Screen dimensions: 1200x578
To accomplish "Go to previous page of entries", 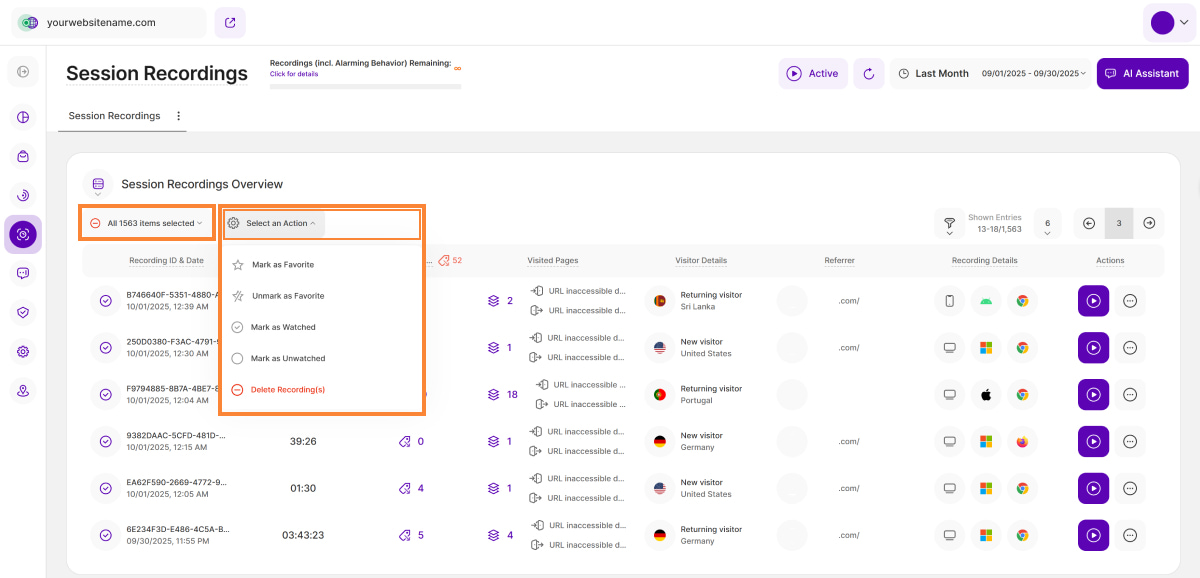I will coord(1089,223).
